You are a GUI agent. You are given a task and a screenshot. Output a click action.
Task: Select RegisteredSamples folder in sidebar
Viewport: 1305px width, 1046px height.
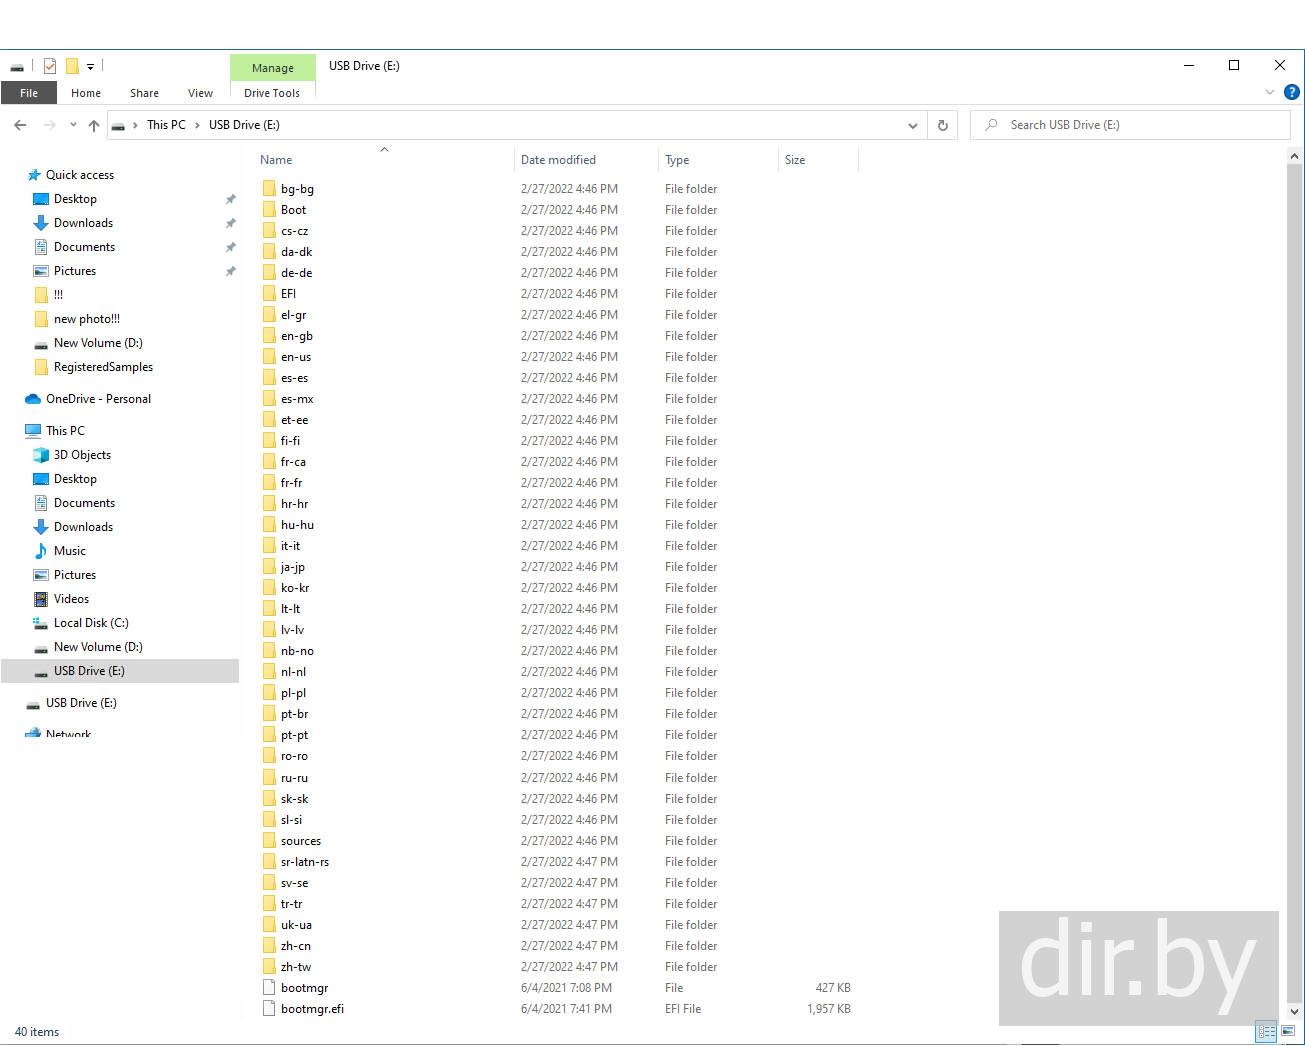click(x=103, y=367)
